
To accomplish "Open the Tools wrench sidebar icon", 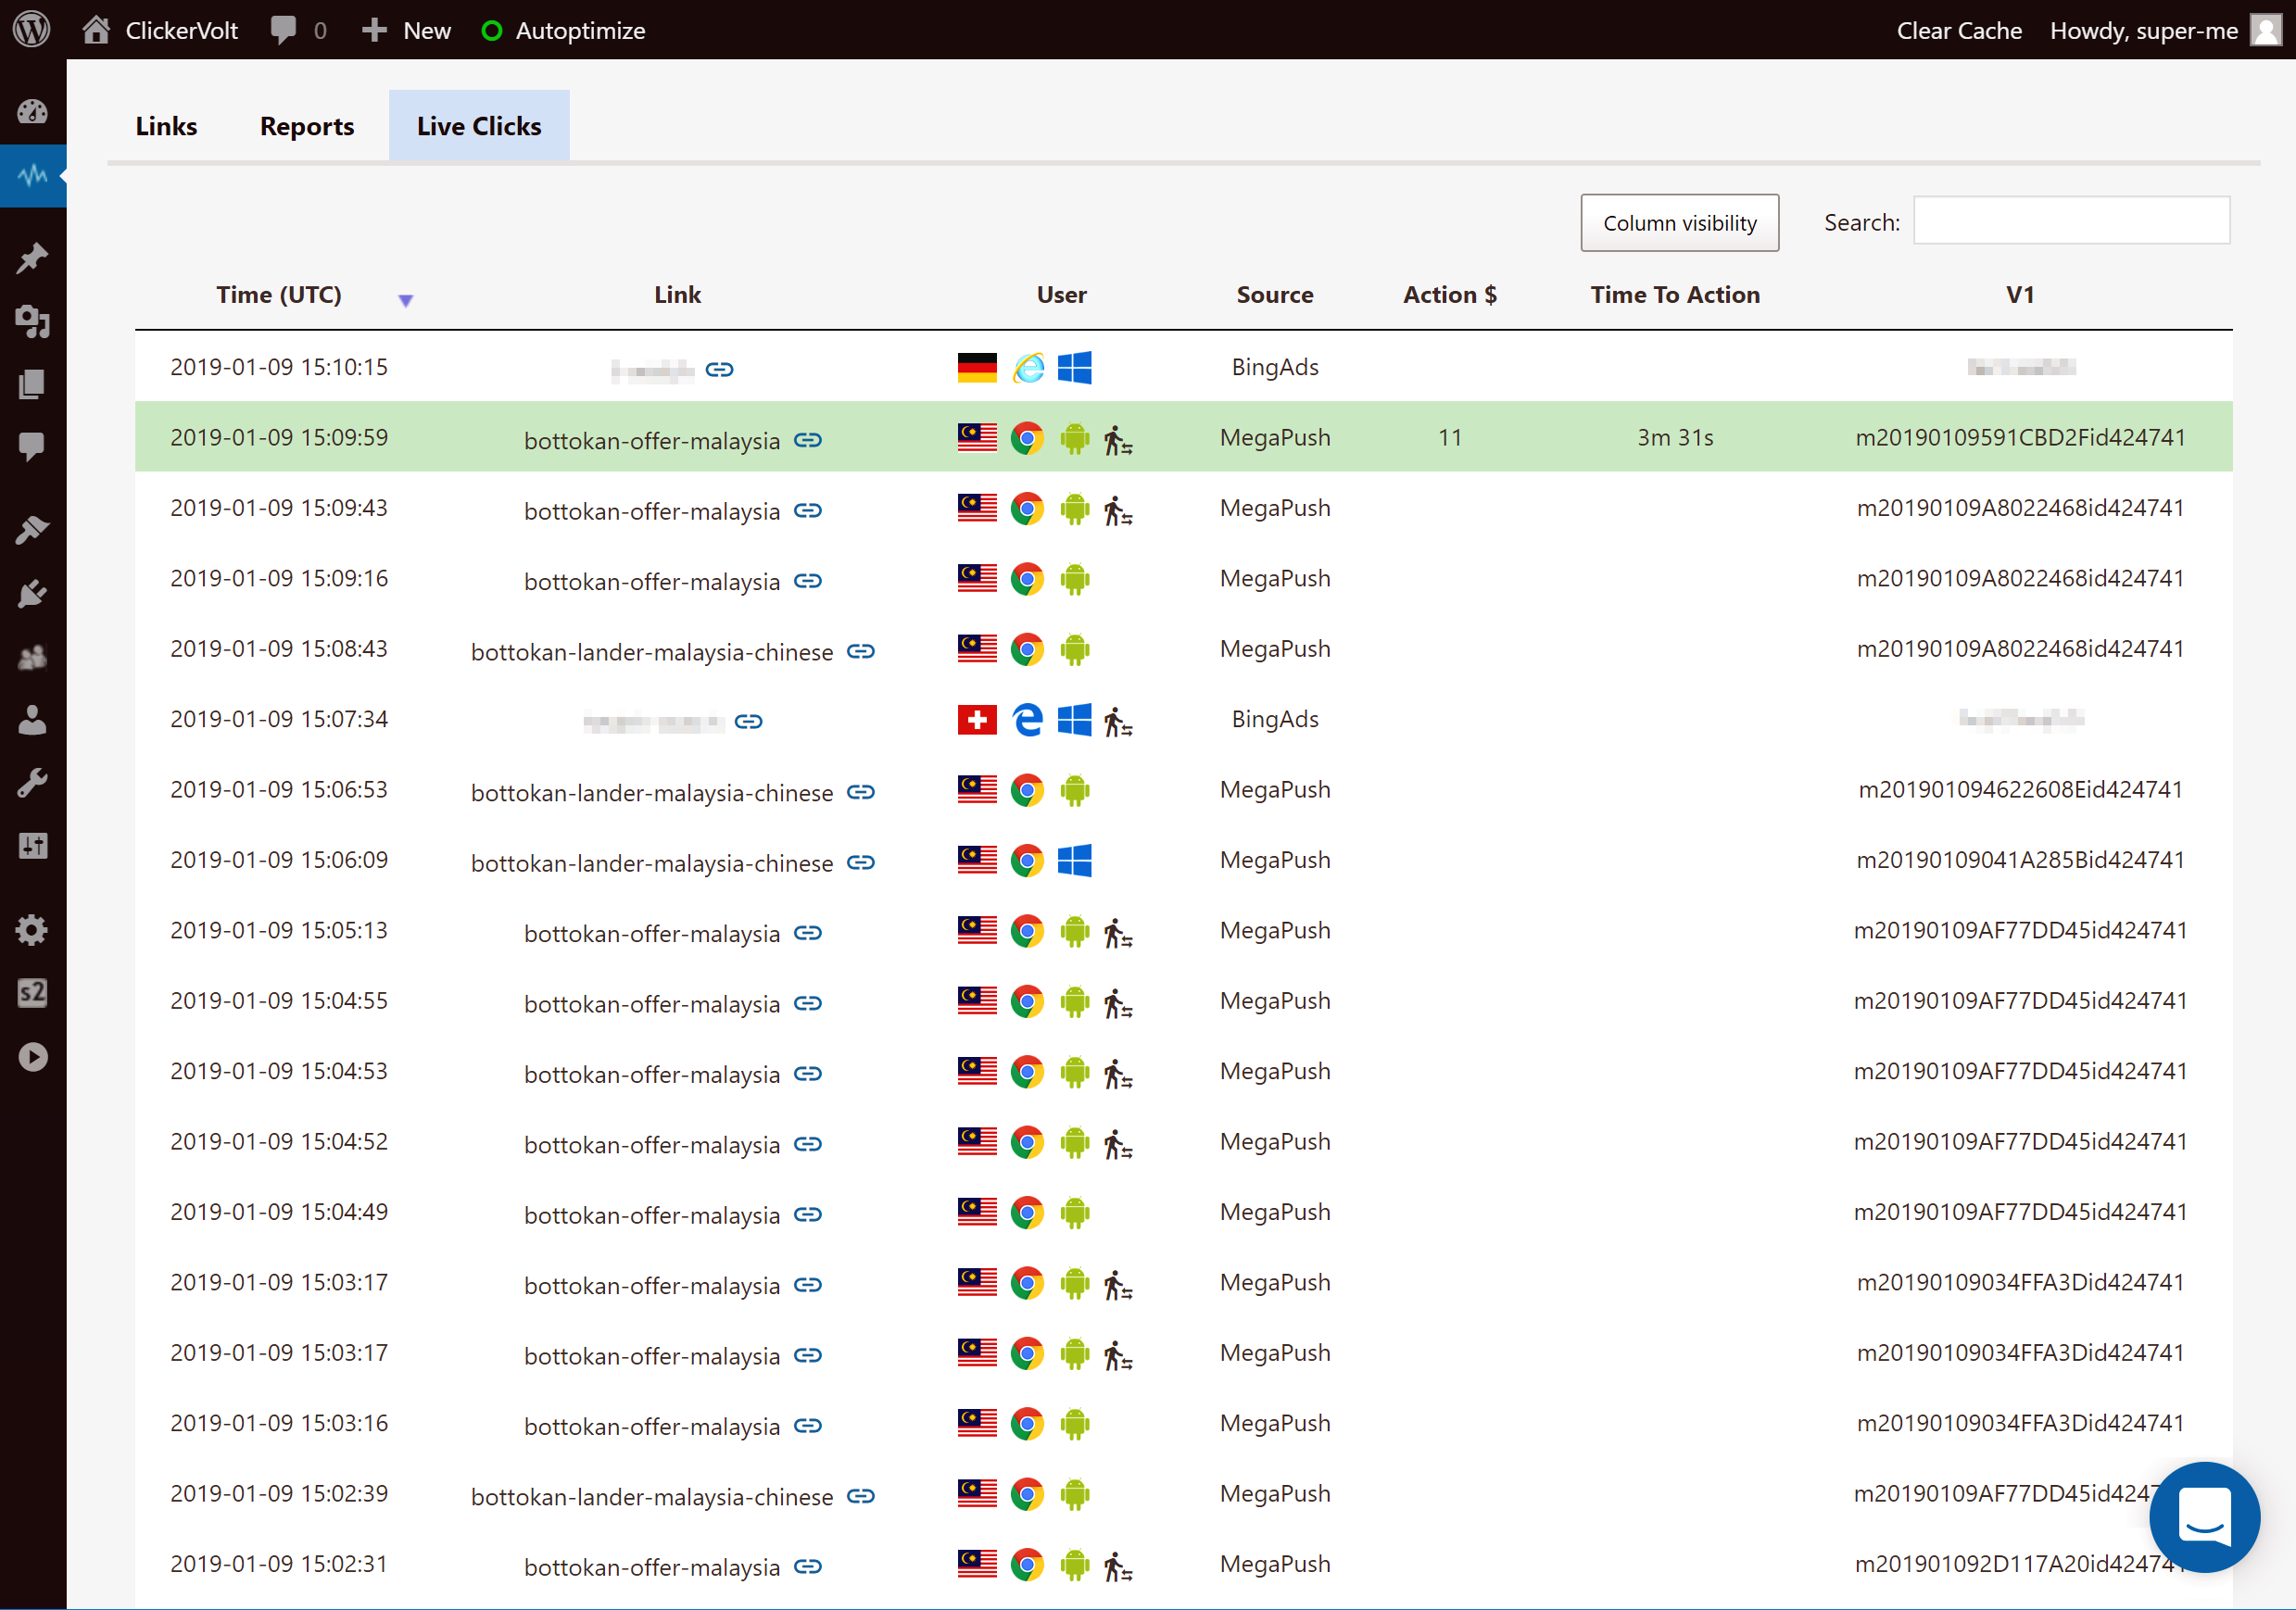I will (33, 783).
